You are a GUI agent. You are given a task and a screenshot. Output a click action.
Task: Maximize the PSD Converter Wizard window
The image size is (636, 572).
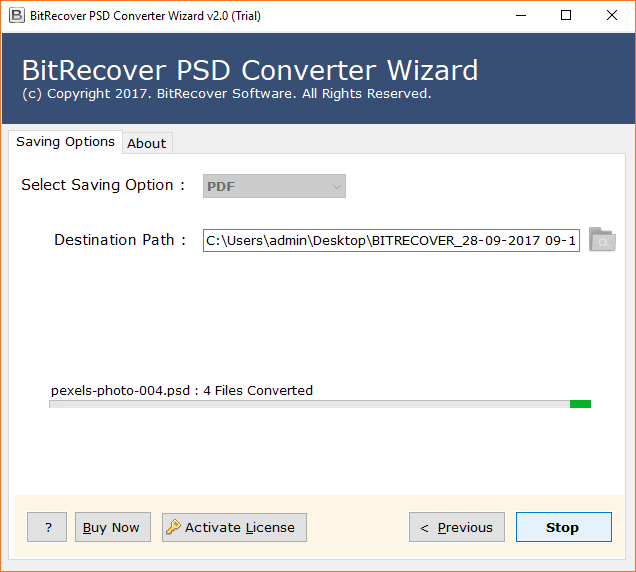pyautogui.click(x=566, y=16)
